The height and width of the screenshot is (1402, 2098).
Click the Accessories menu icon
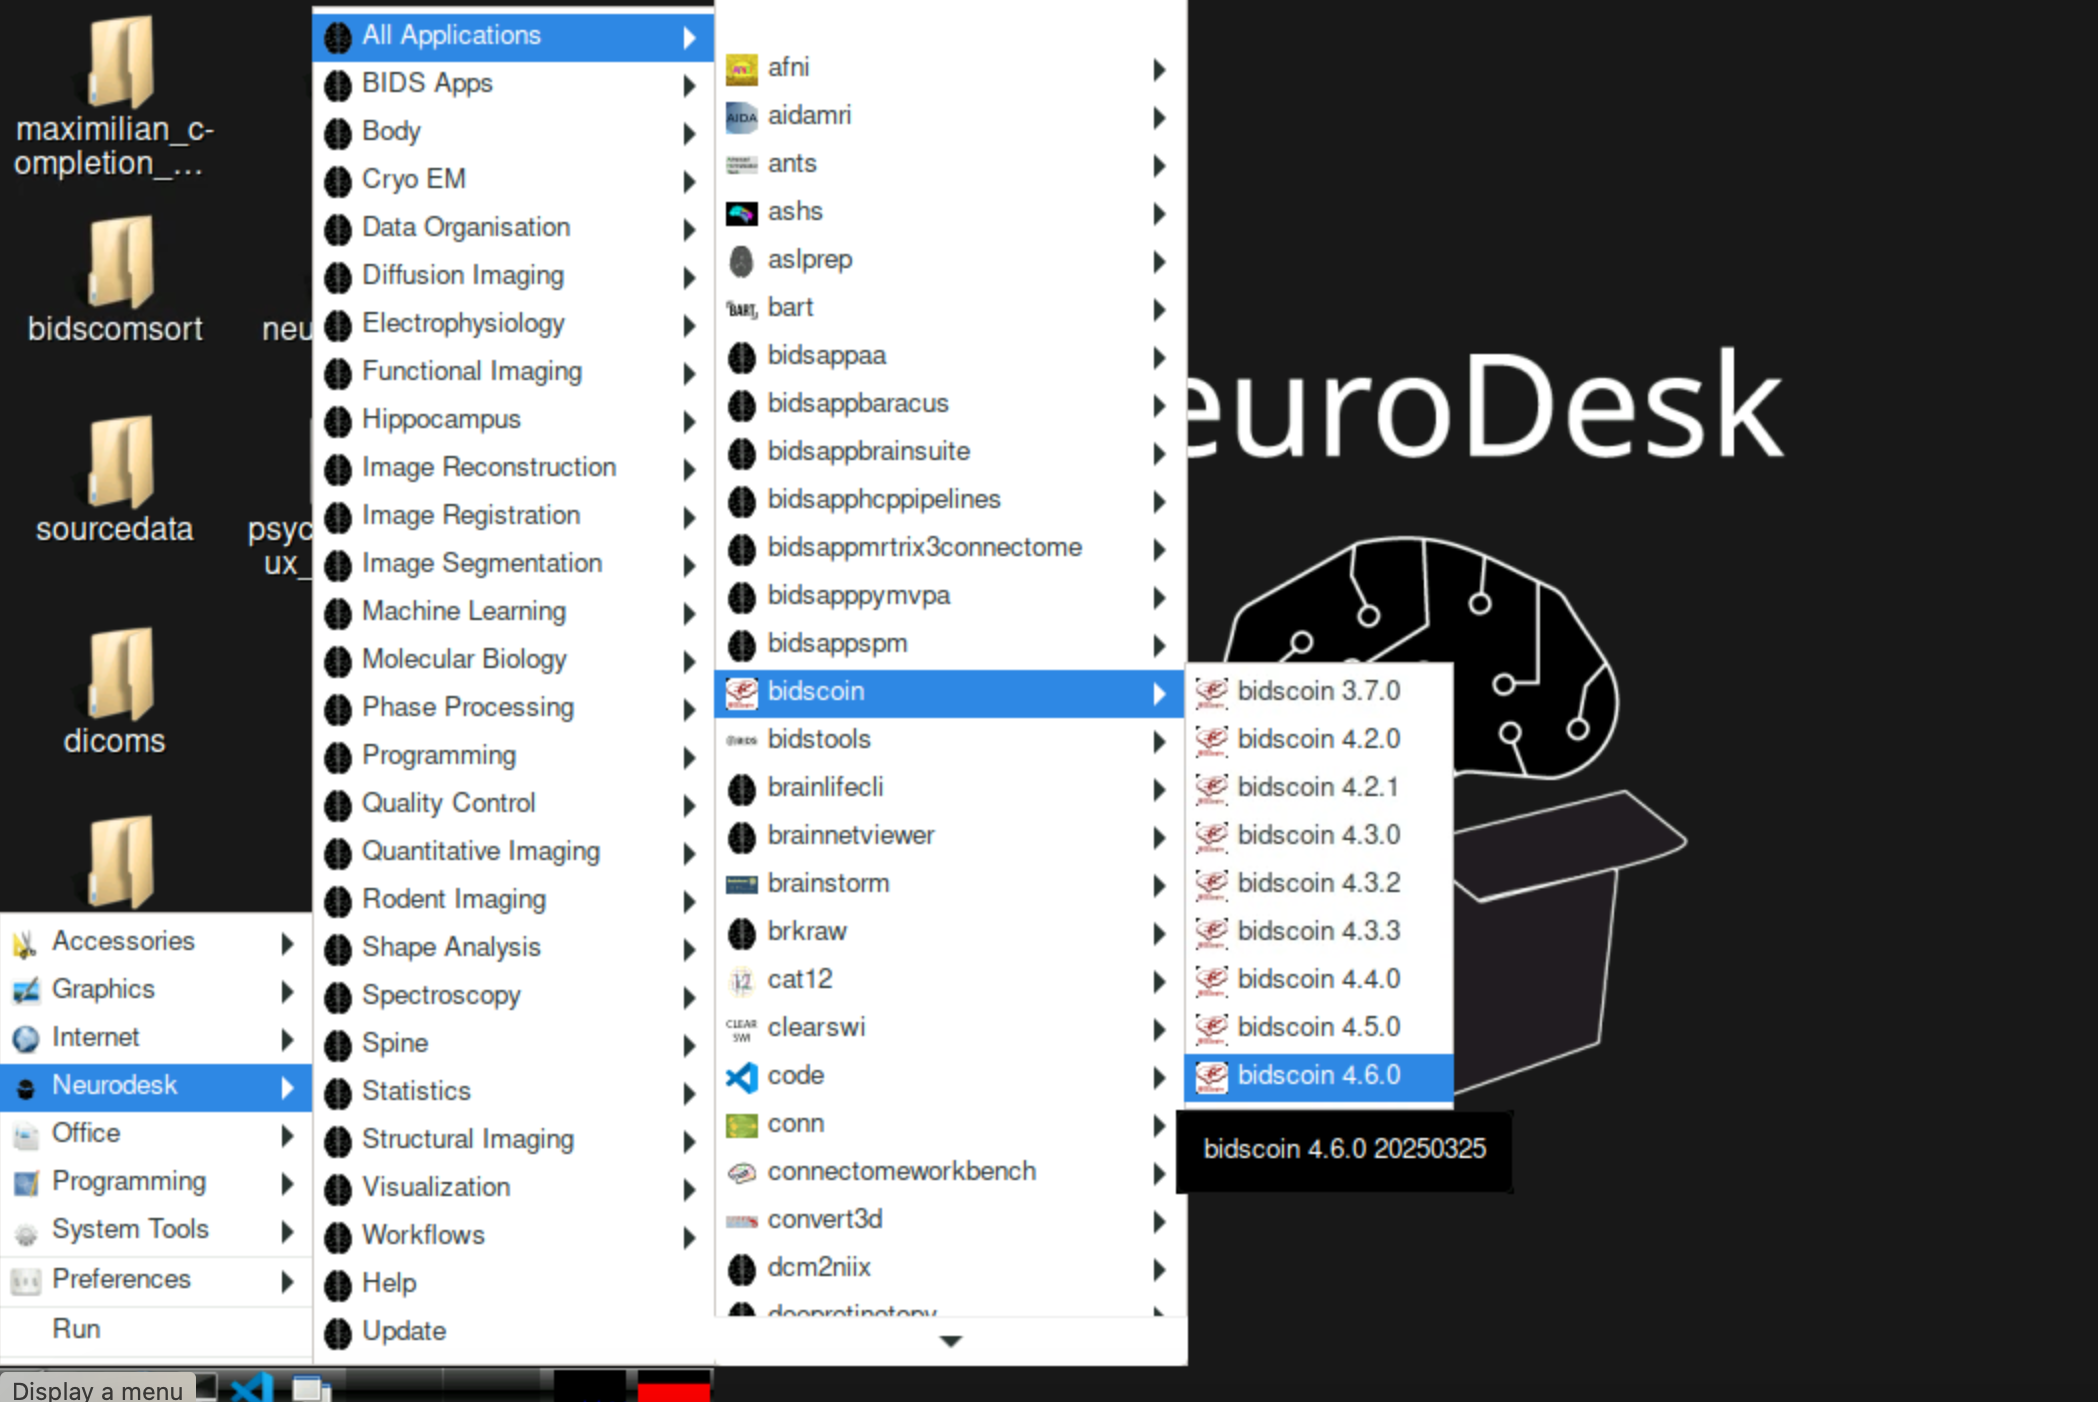click(25, 942)
